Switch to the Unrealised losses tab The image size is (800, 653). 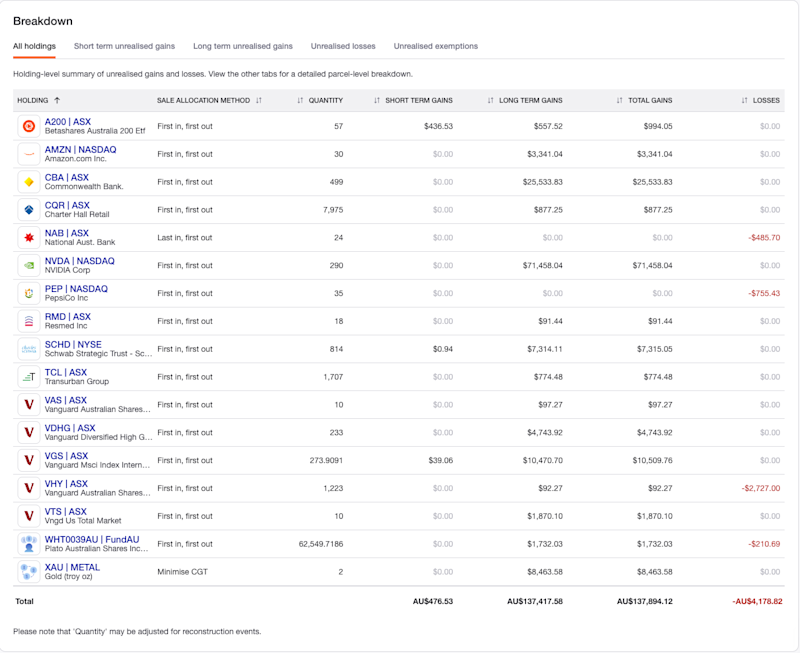click(343, 46)
